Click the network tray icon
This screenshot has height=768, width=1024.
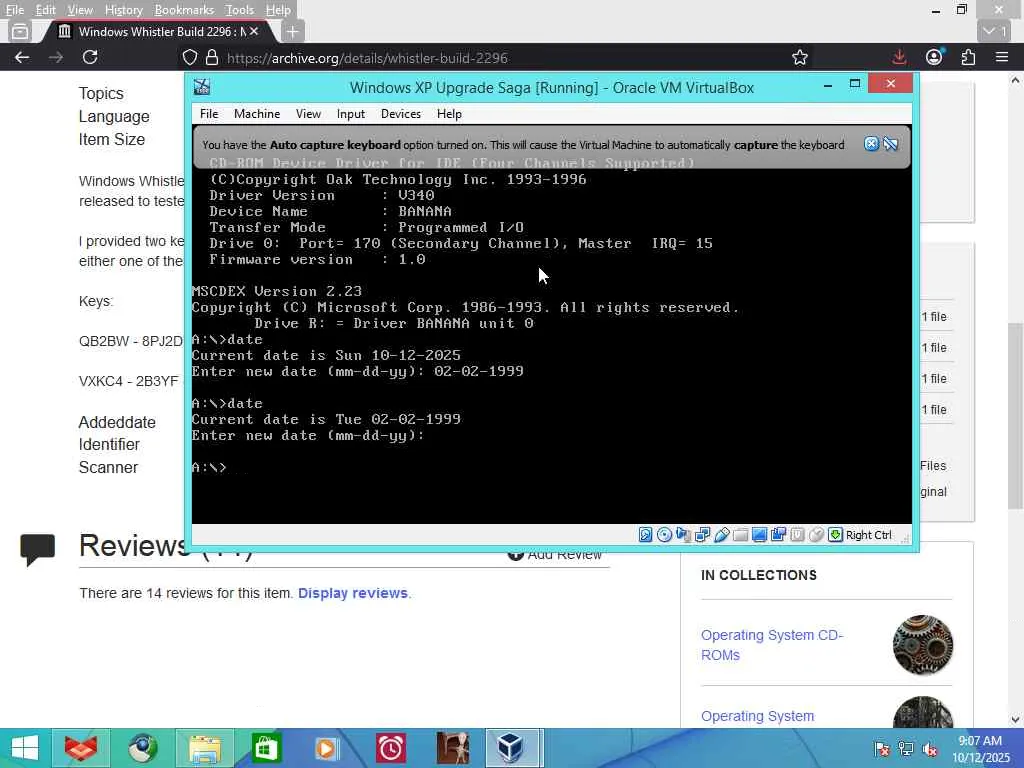[906, 749]
